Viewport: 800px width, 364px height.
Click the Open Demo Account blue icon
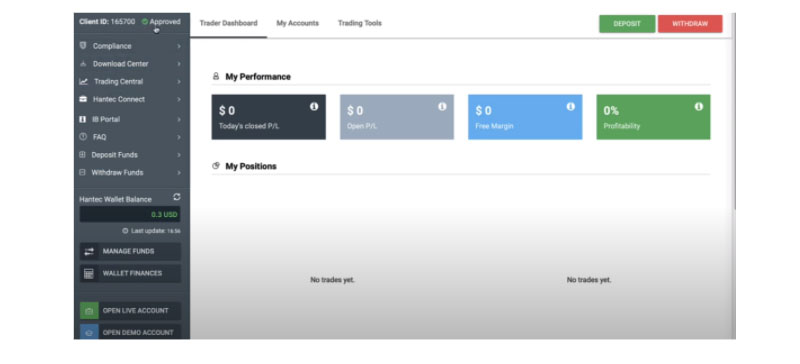[89, 332]
